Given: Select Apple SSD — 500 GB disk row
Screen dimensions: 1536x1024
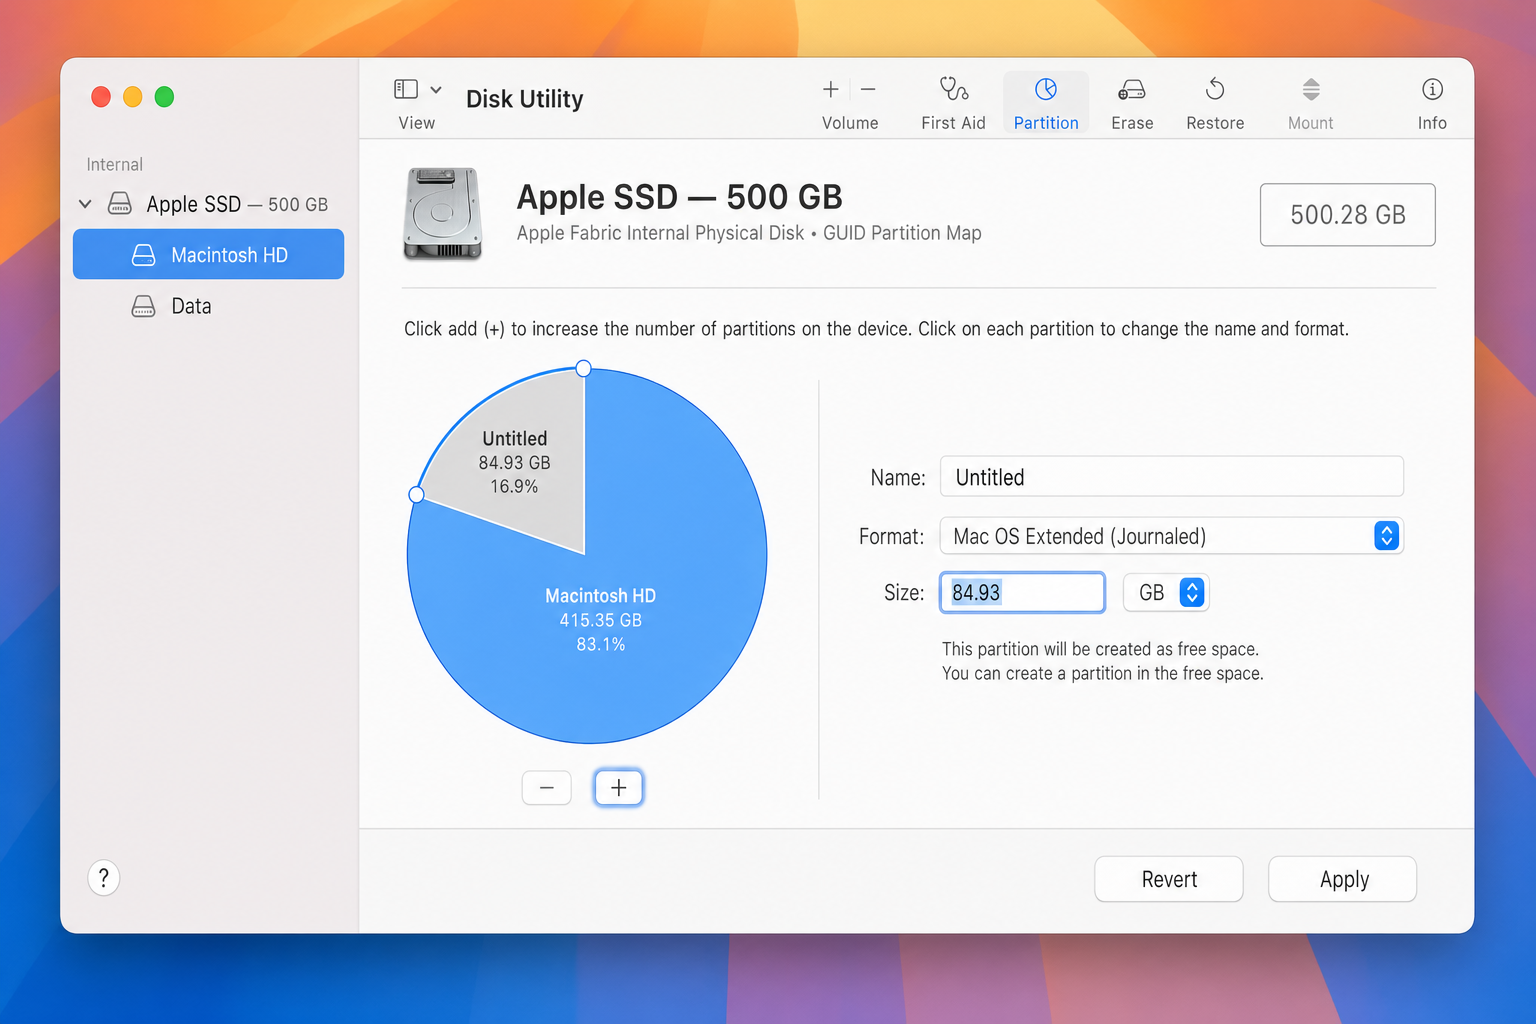Looking at the screenshot, I should 208,204.
